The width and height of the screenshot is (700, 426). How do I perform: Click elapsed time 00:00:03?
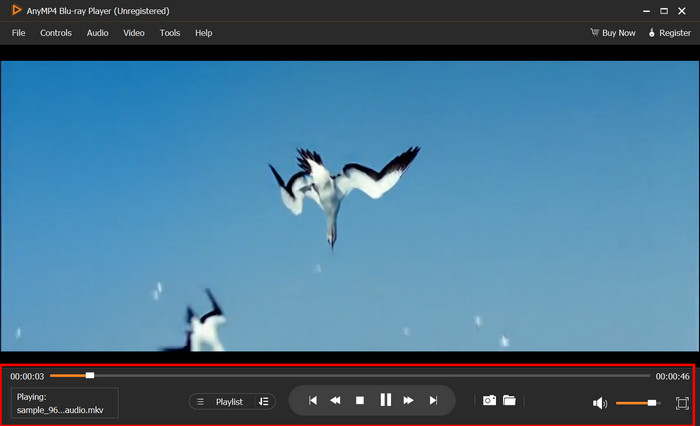[x=27, y=376]
